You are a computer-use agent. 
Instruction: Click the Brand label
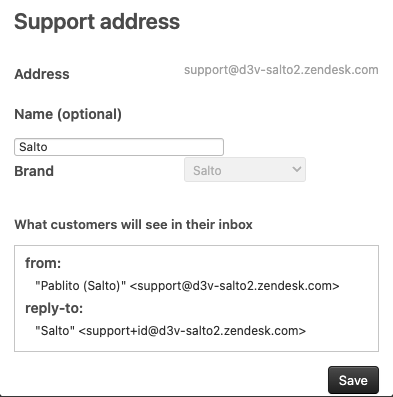coord(34,171)
